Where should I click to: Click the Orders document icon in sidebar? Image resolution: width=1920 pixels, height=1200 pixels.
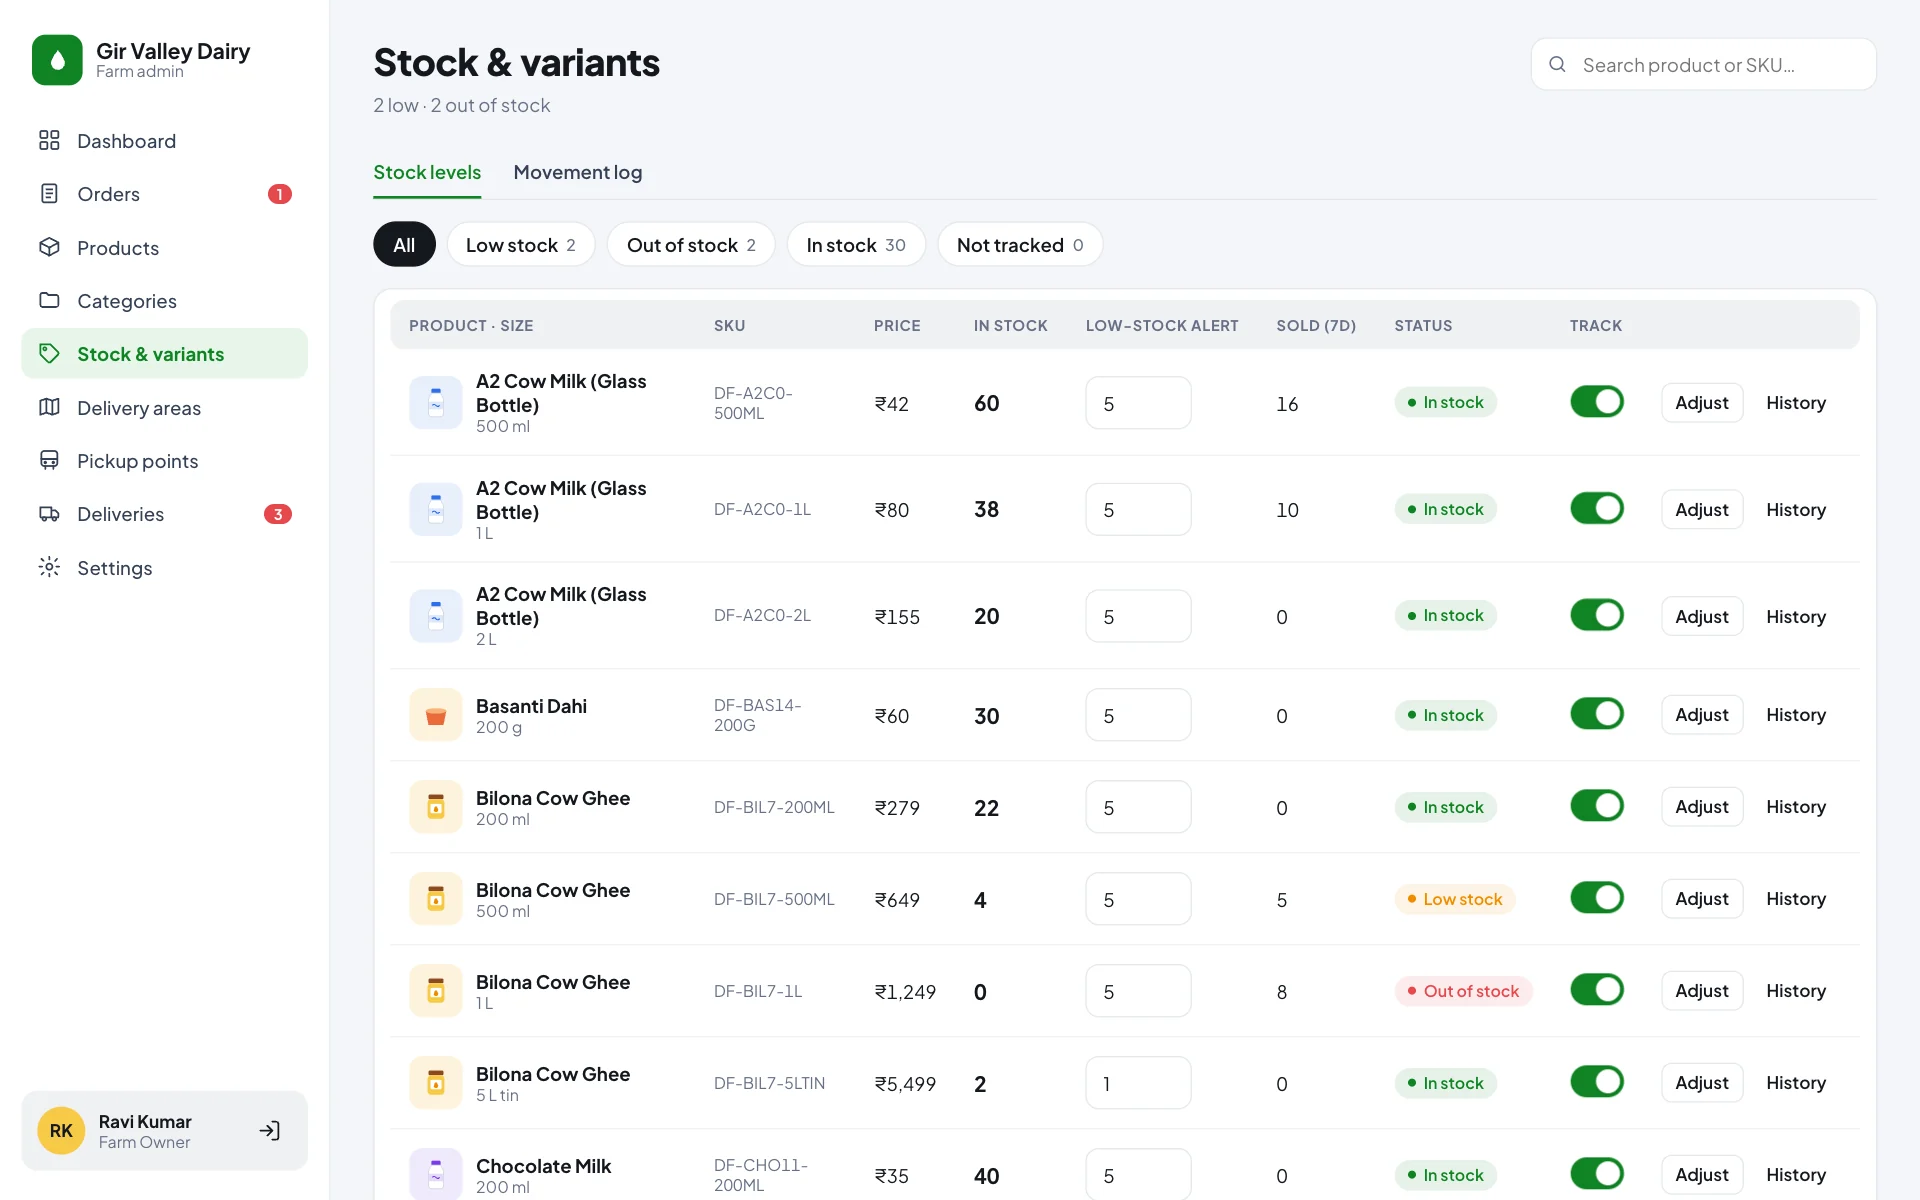pos(49,193)
